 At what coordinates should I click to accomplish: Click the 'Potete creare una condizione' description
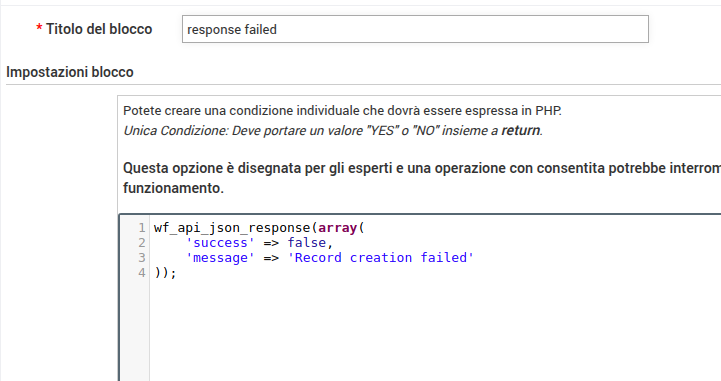click(342, 111)
